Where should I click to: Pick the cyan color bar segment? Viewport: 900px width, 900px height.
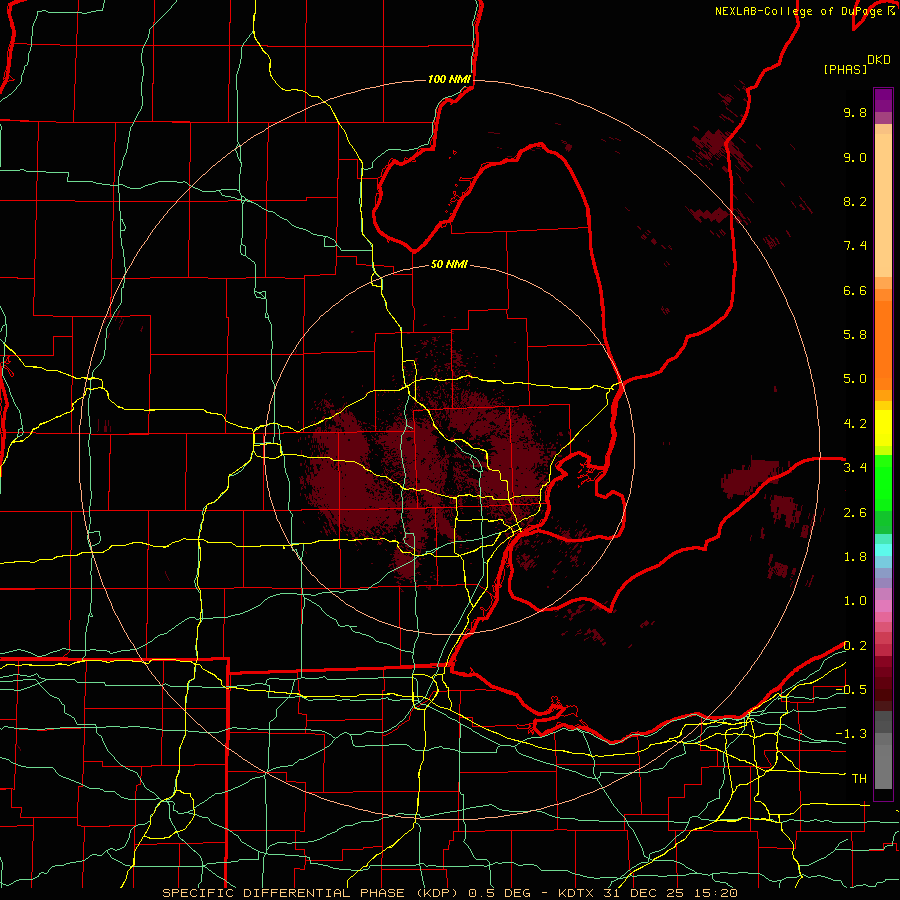[883, 550]
